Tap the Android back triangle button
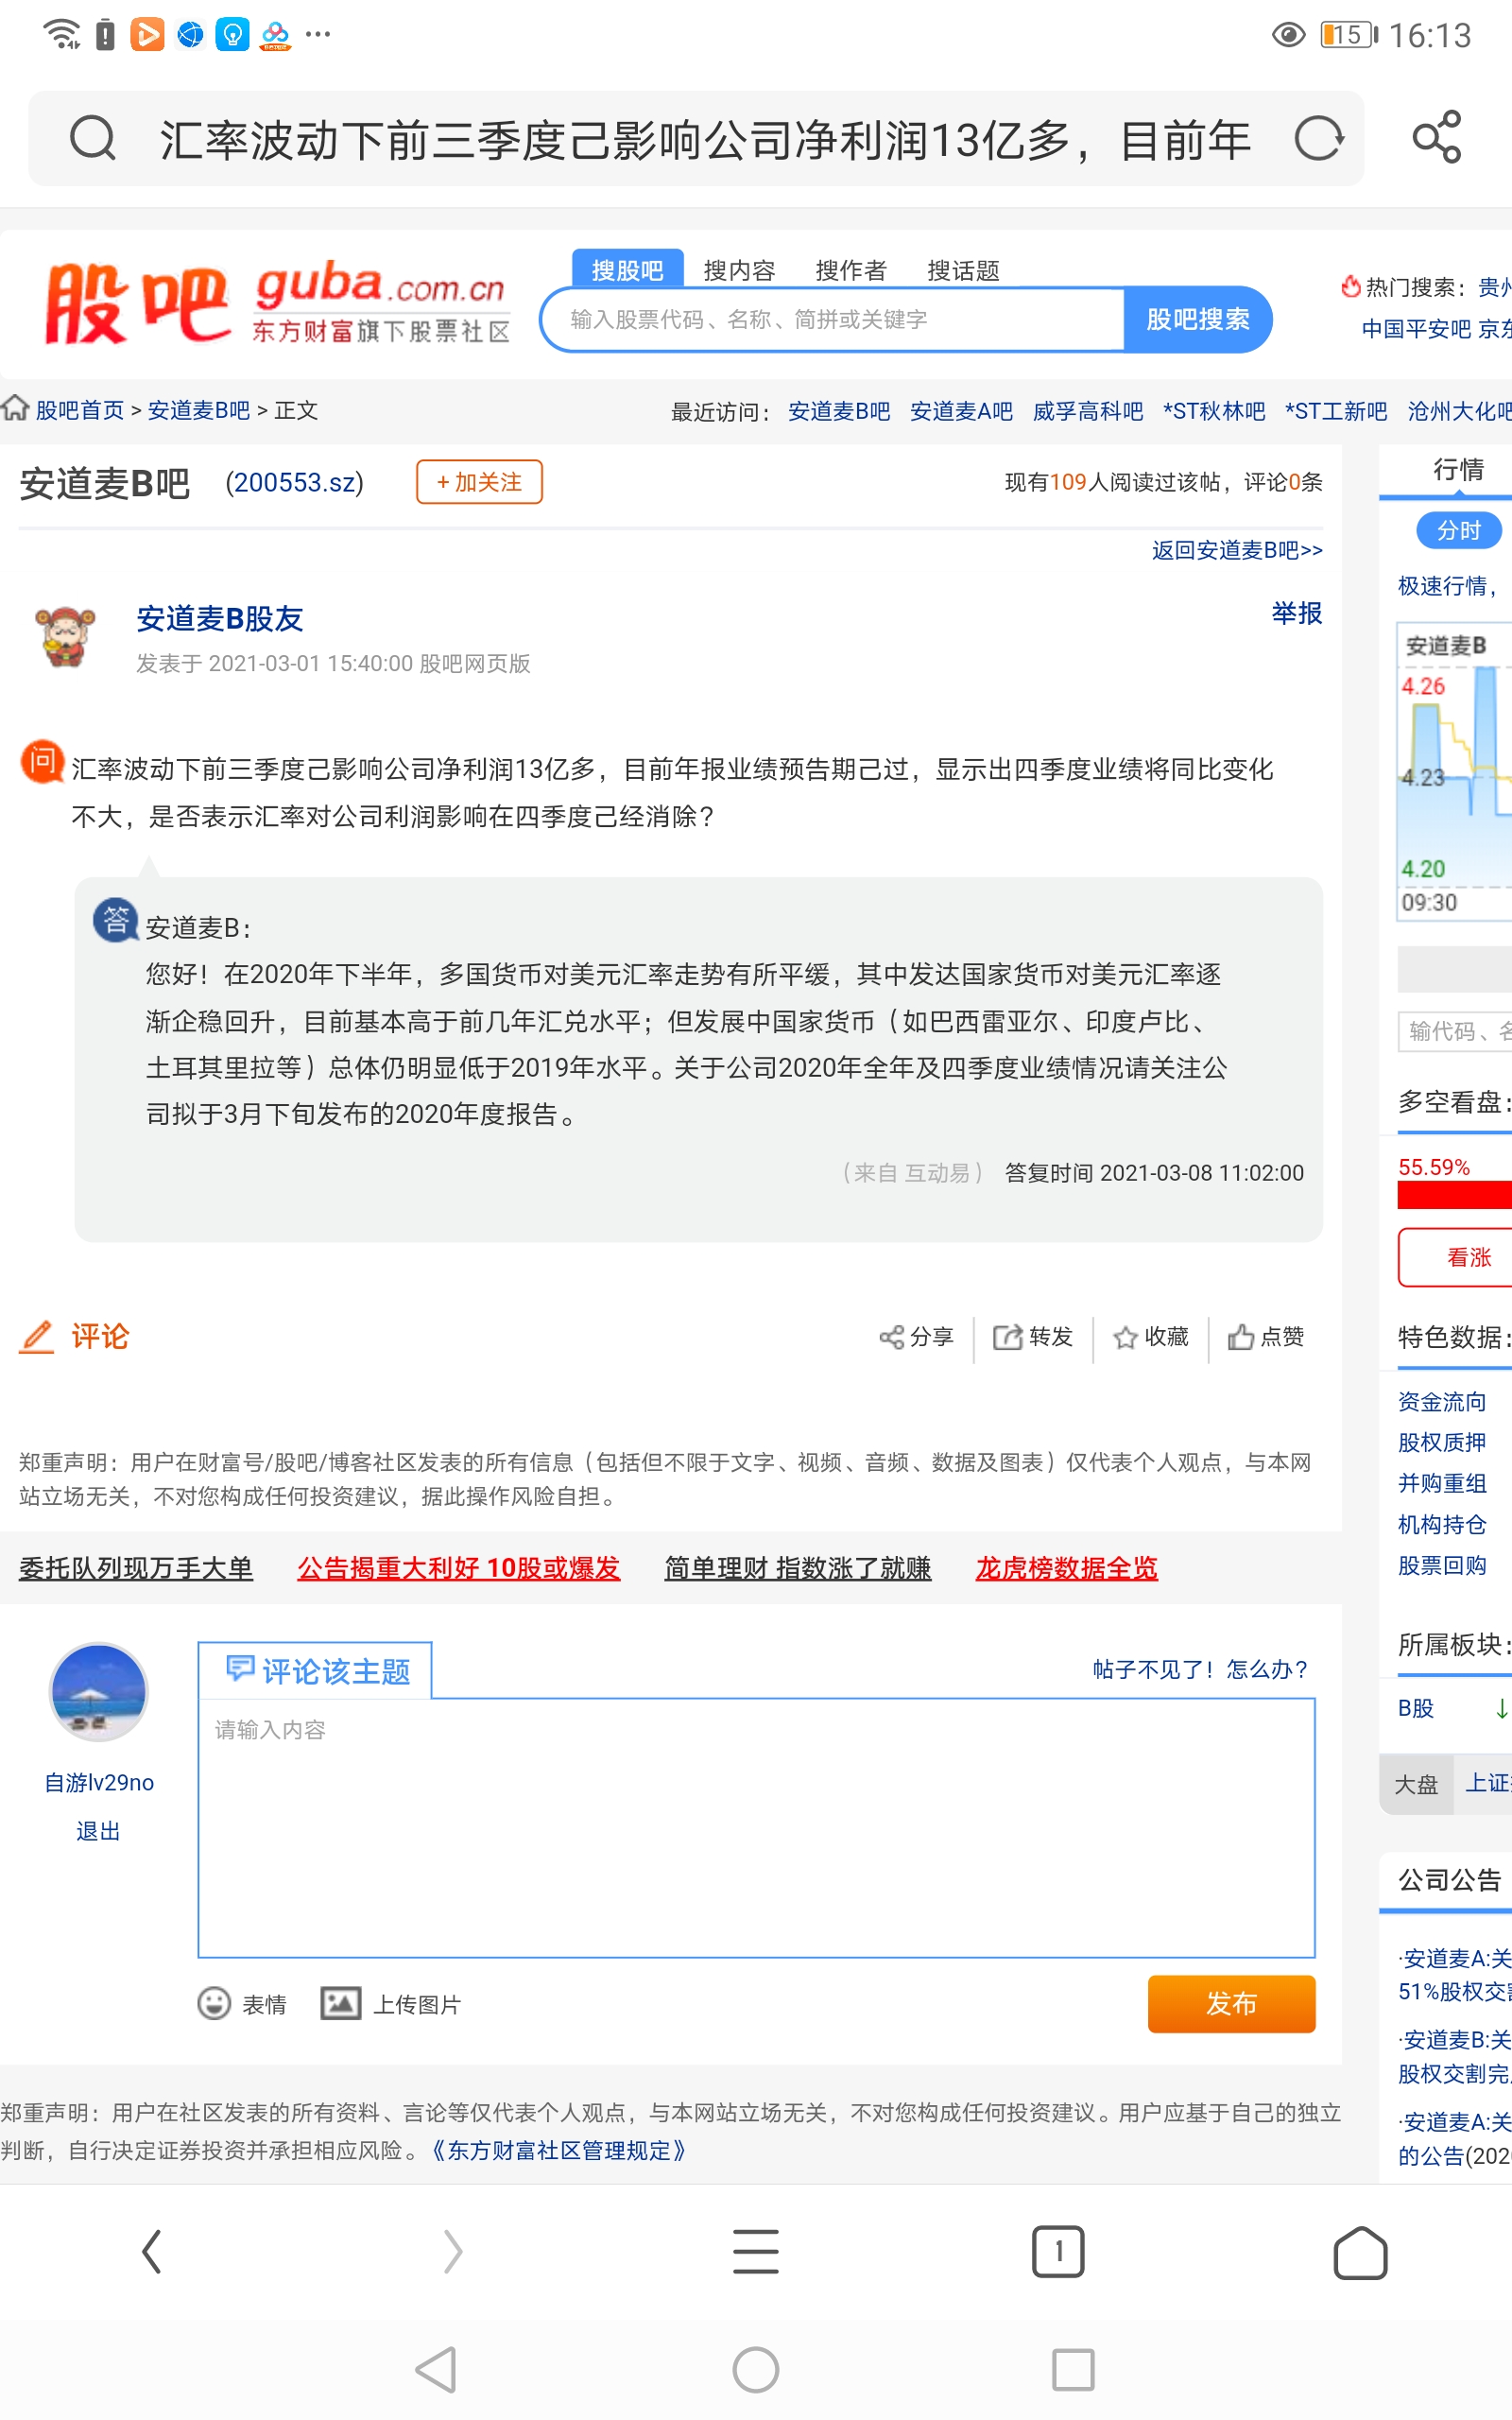Screen dimensions: 1512x2420 click(x=437, y=2369)
